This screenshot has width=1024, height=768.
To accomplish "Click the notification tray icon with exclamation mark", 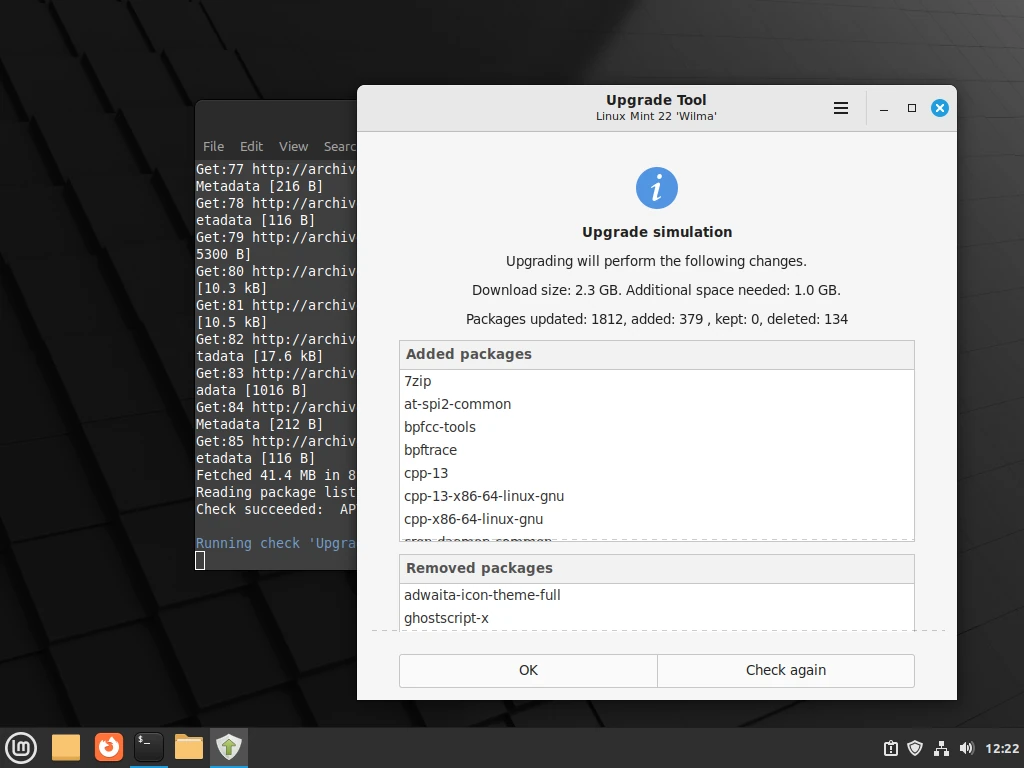I will (890, 748).
